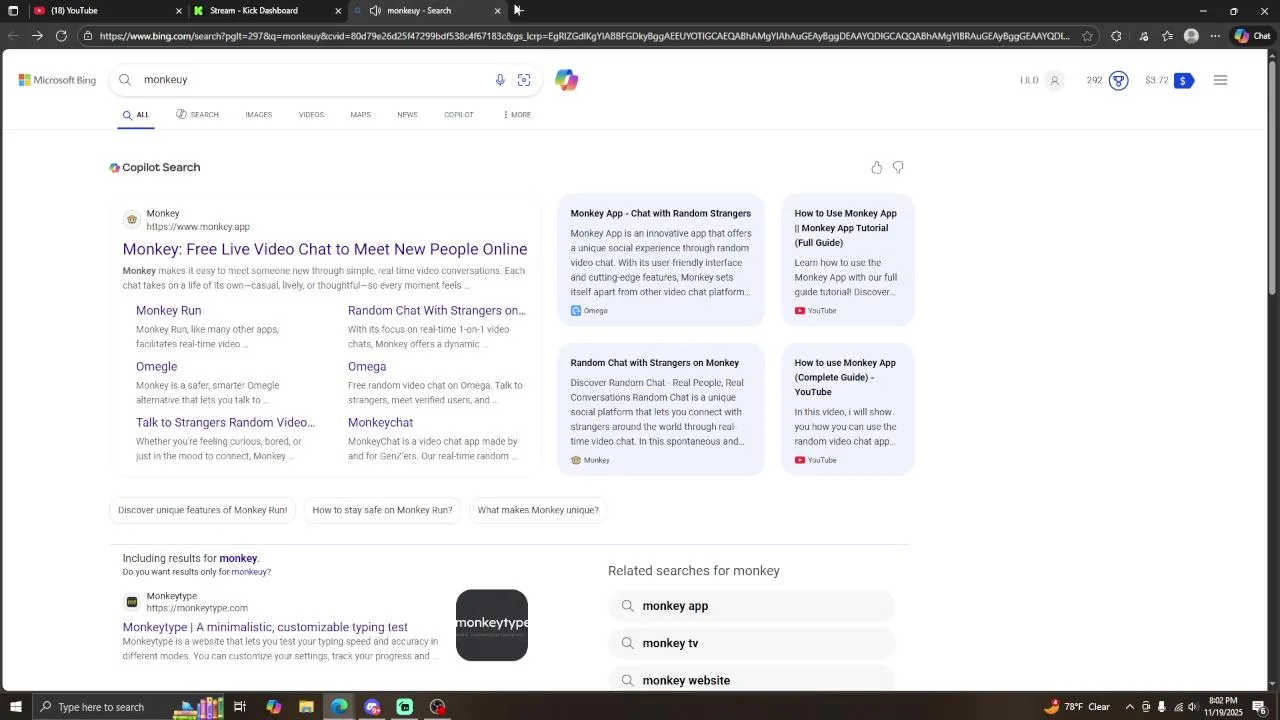Open browser Settings and more ellipsis
Image resolution: width=1280 pixels, height=720 pixels.
click(1215, 36)
